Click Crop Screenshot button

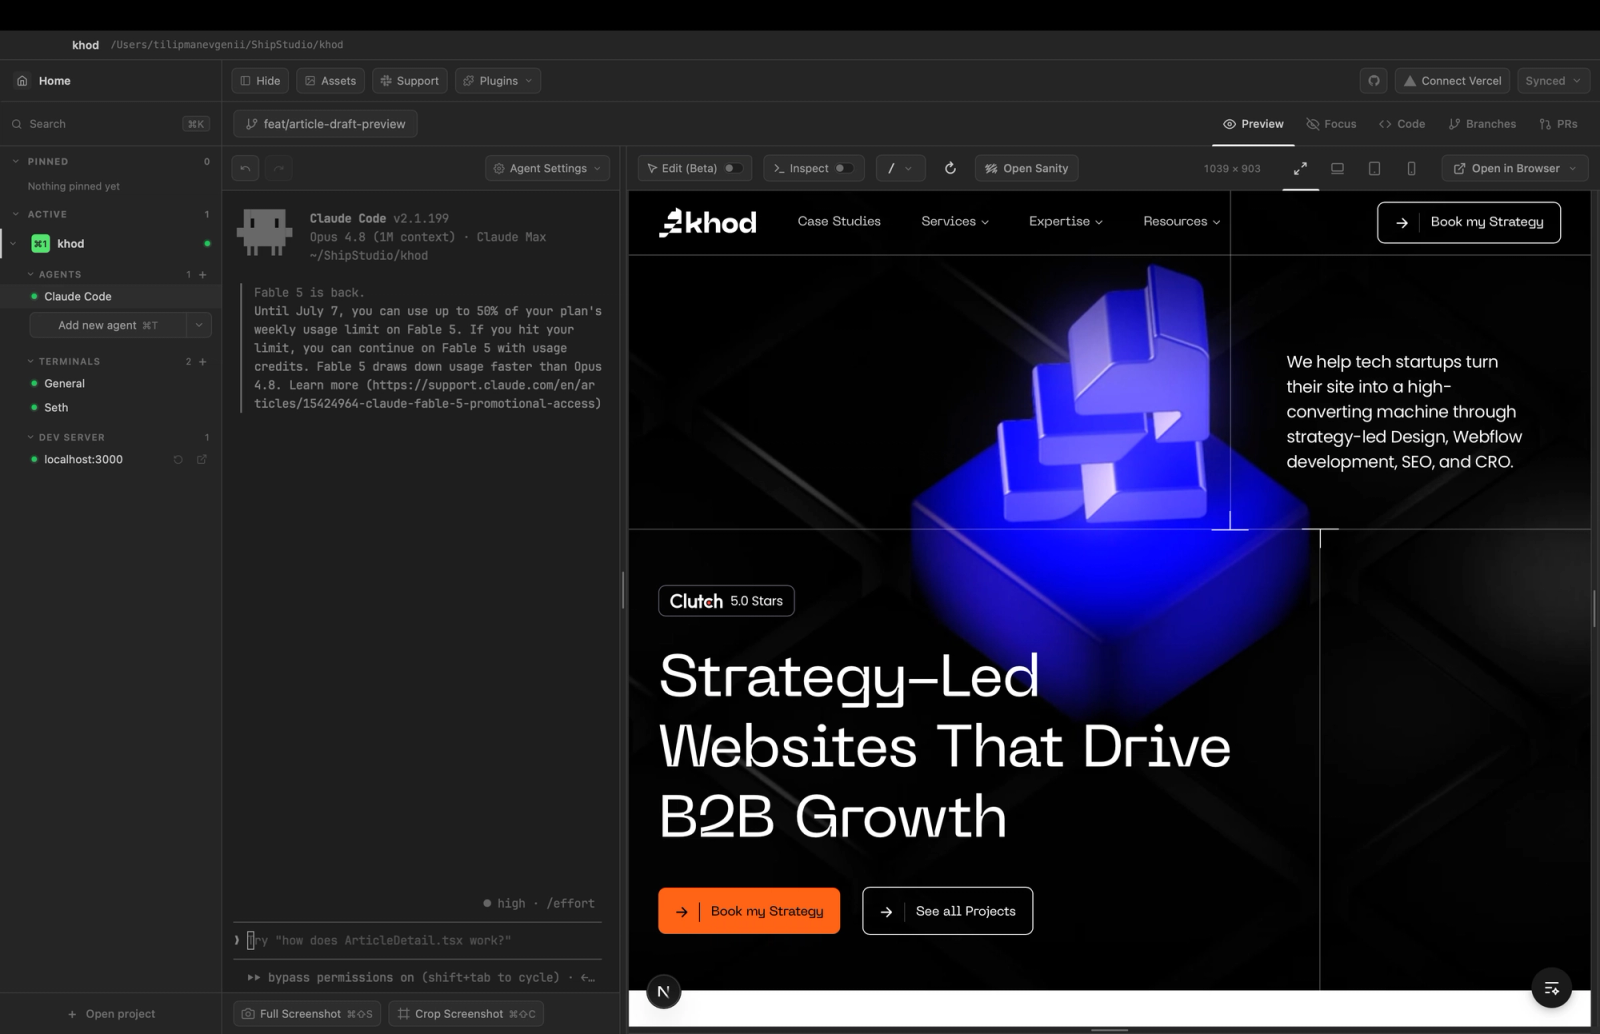pyautogui.click(x=466, y=1014)
